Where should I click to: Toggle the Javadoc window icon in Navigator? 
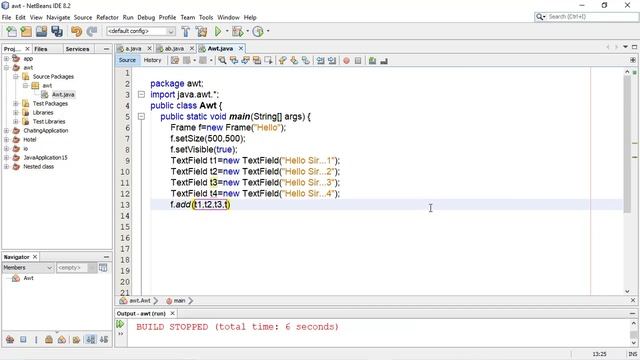pyautogui.click(x=103, y=268)
